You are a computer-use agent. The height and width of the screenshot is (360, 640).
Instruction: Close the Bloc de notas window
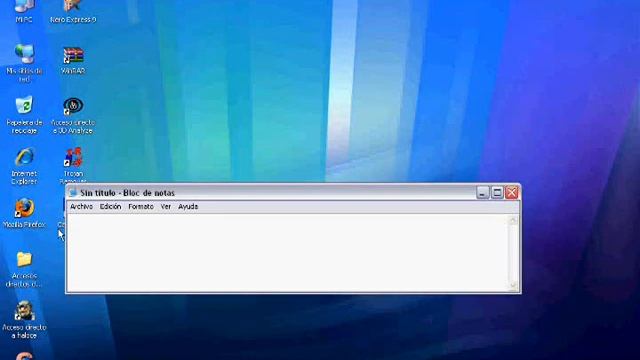click(x=511, y=193)
